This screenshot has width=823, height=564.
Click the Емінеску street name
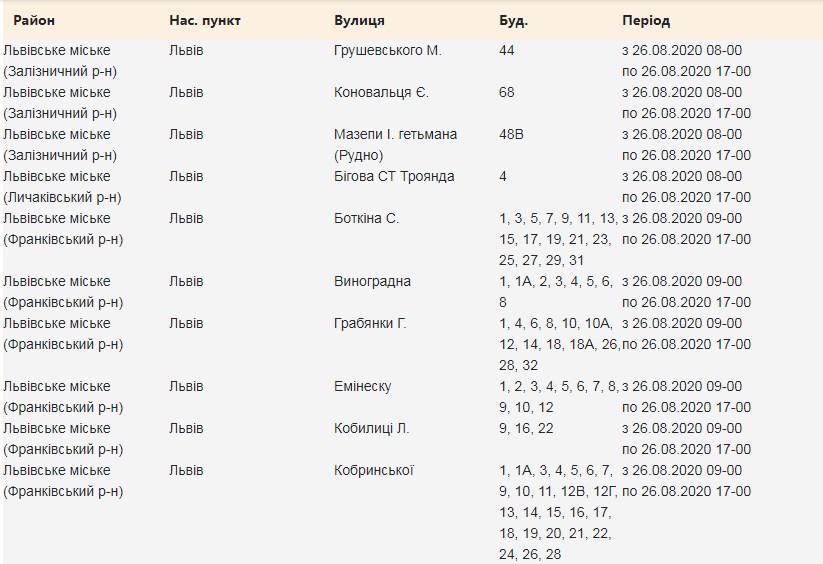tap(362, 386)
